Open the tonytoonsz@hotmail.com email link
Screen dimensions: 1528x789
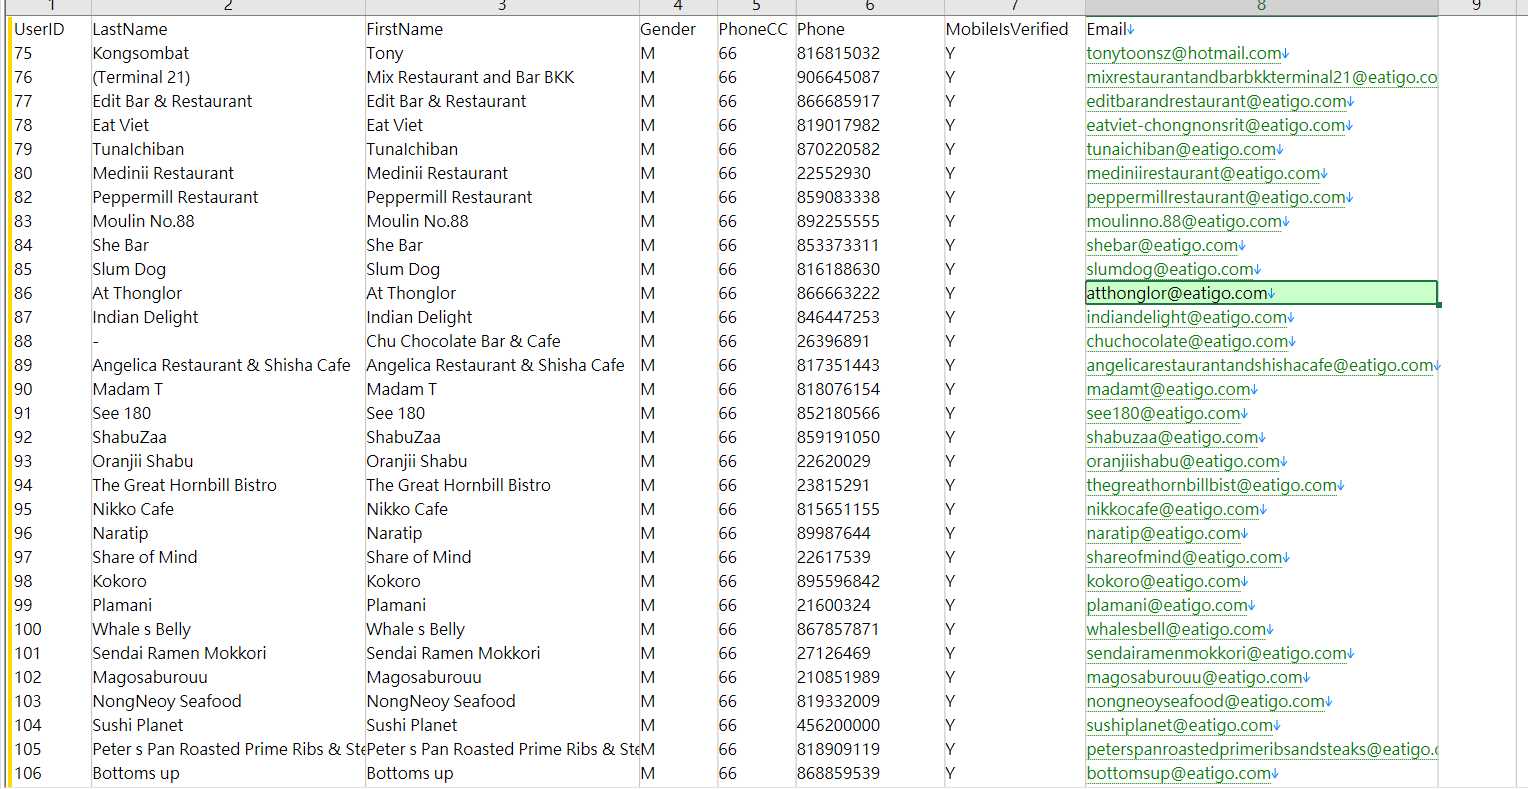pos(1184,53)
